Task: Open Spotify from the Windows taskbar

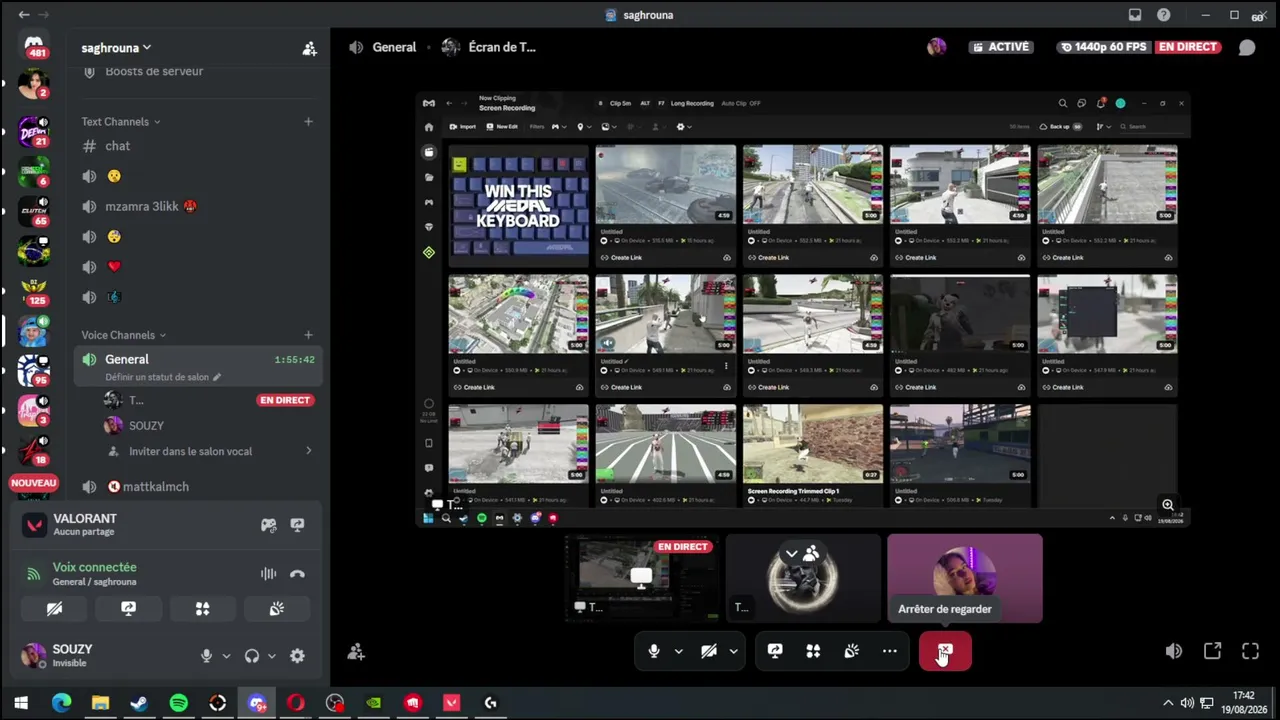Action: coord(178,703)
